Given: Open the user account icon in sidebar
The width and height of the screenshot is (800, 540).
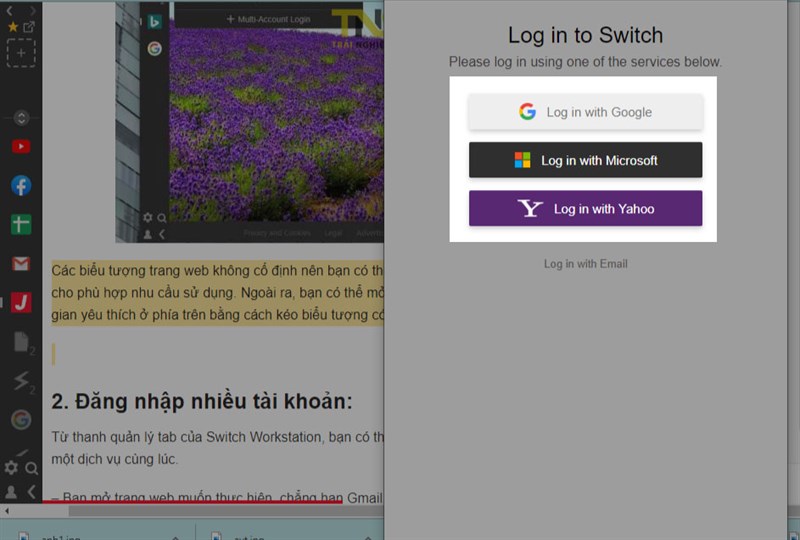Looking at the screenshot, I should tap(11, 492).
